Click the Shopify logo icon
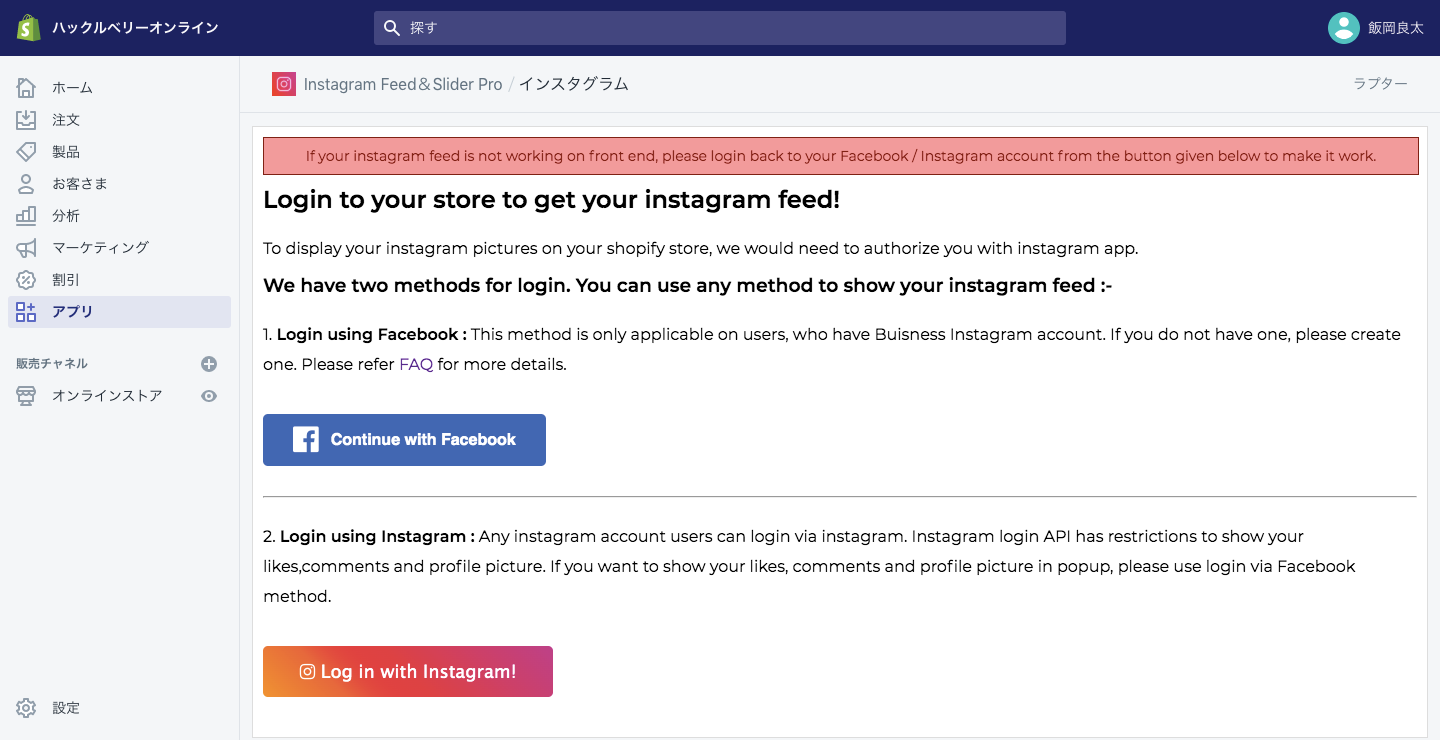The width and height of the screenshot is (1440, 740). tap(28, 28)
